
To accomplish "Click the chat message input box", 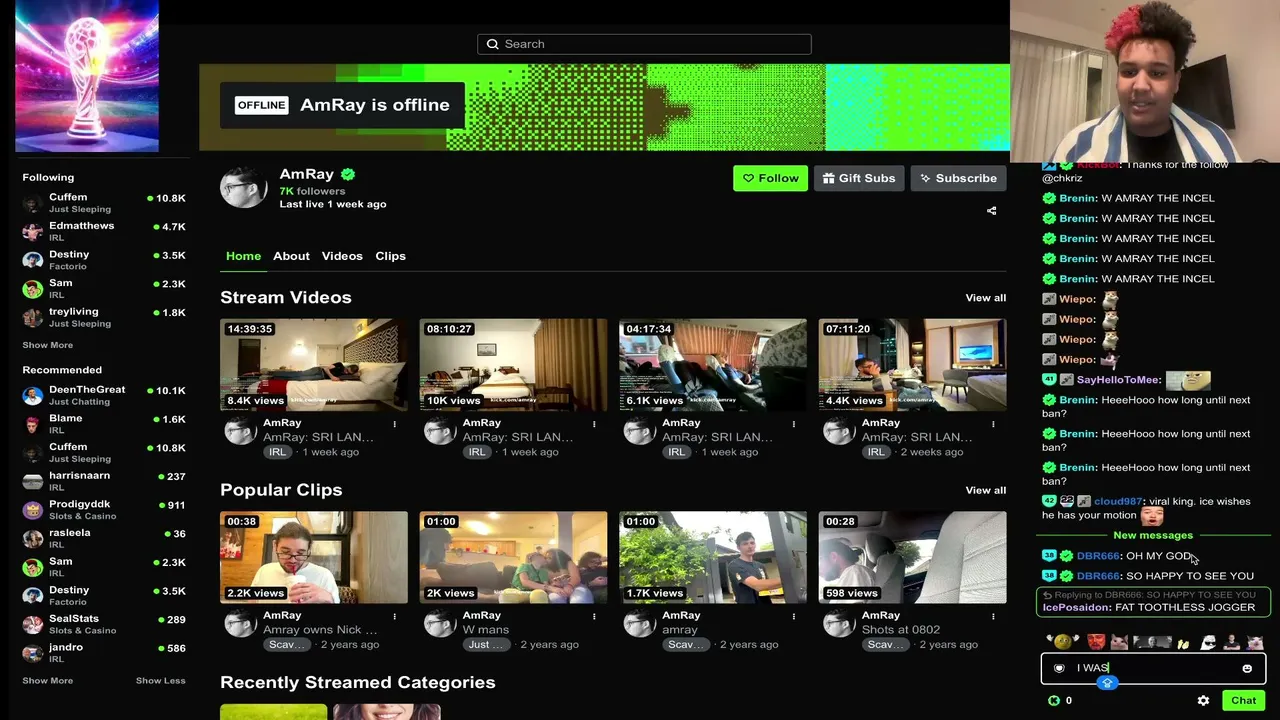I will (1153, 668).
